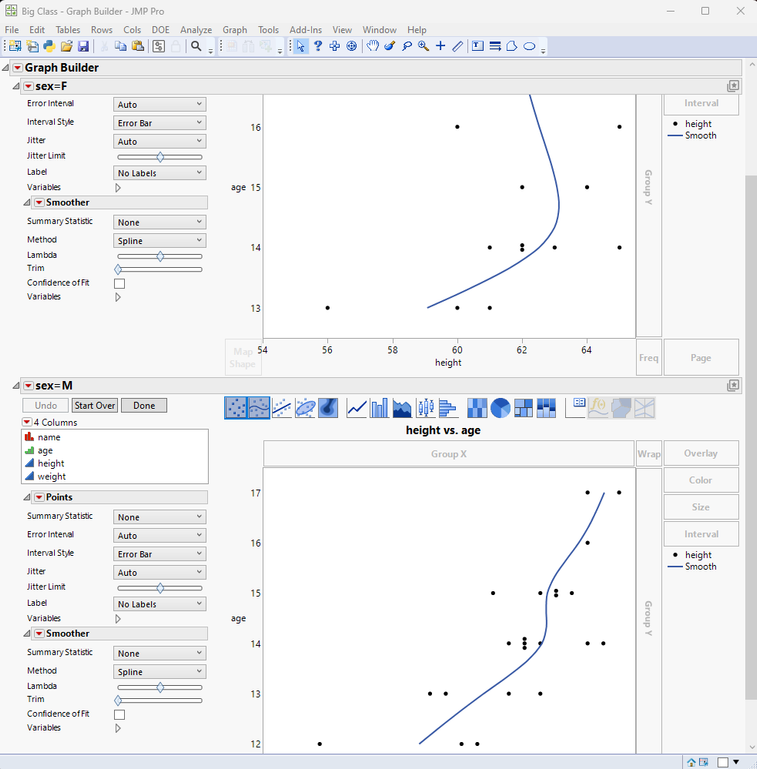Select the Arrow pointer tool

301,46
